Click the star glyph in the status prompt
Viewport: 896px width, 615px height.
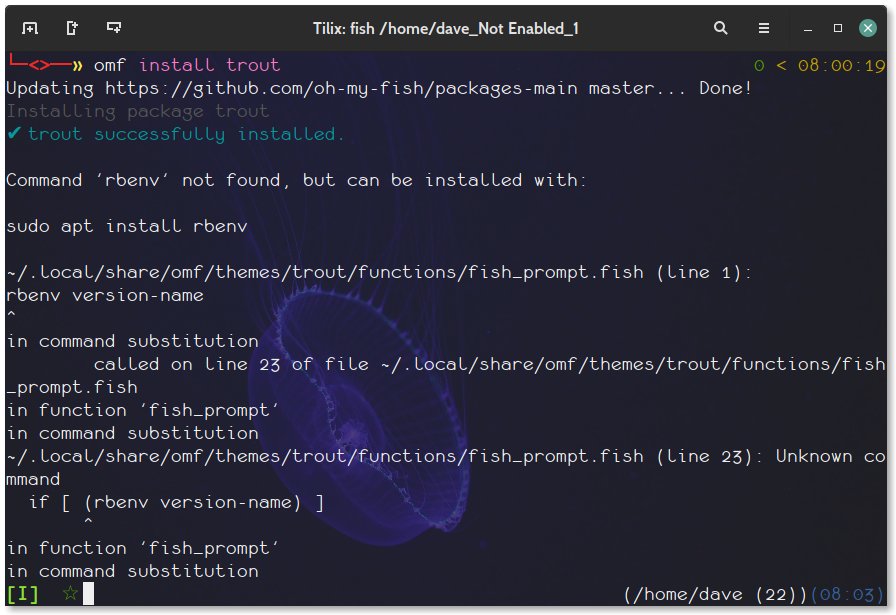pyautogui.click(x=69, y=593)
